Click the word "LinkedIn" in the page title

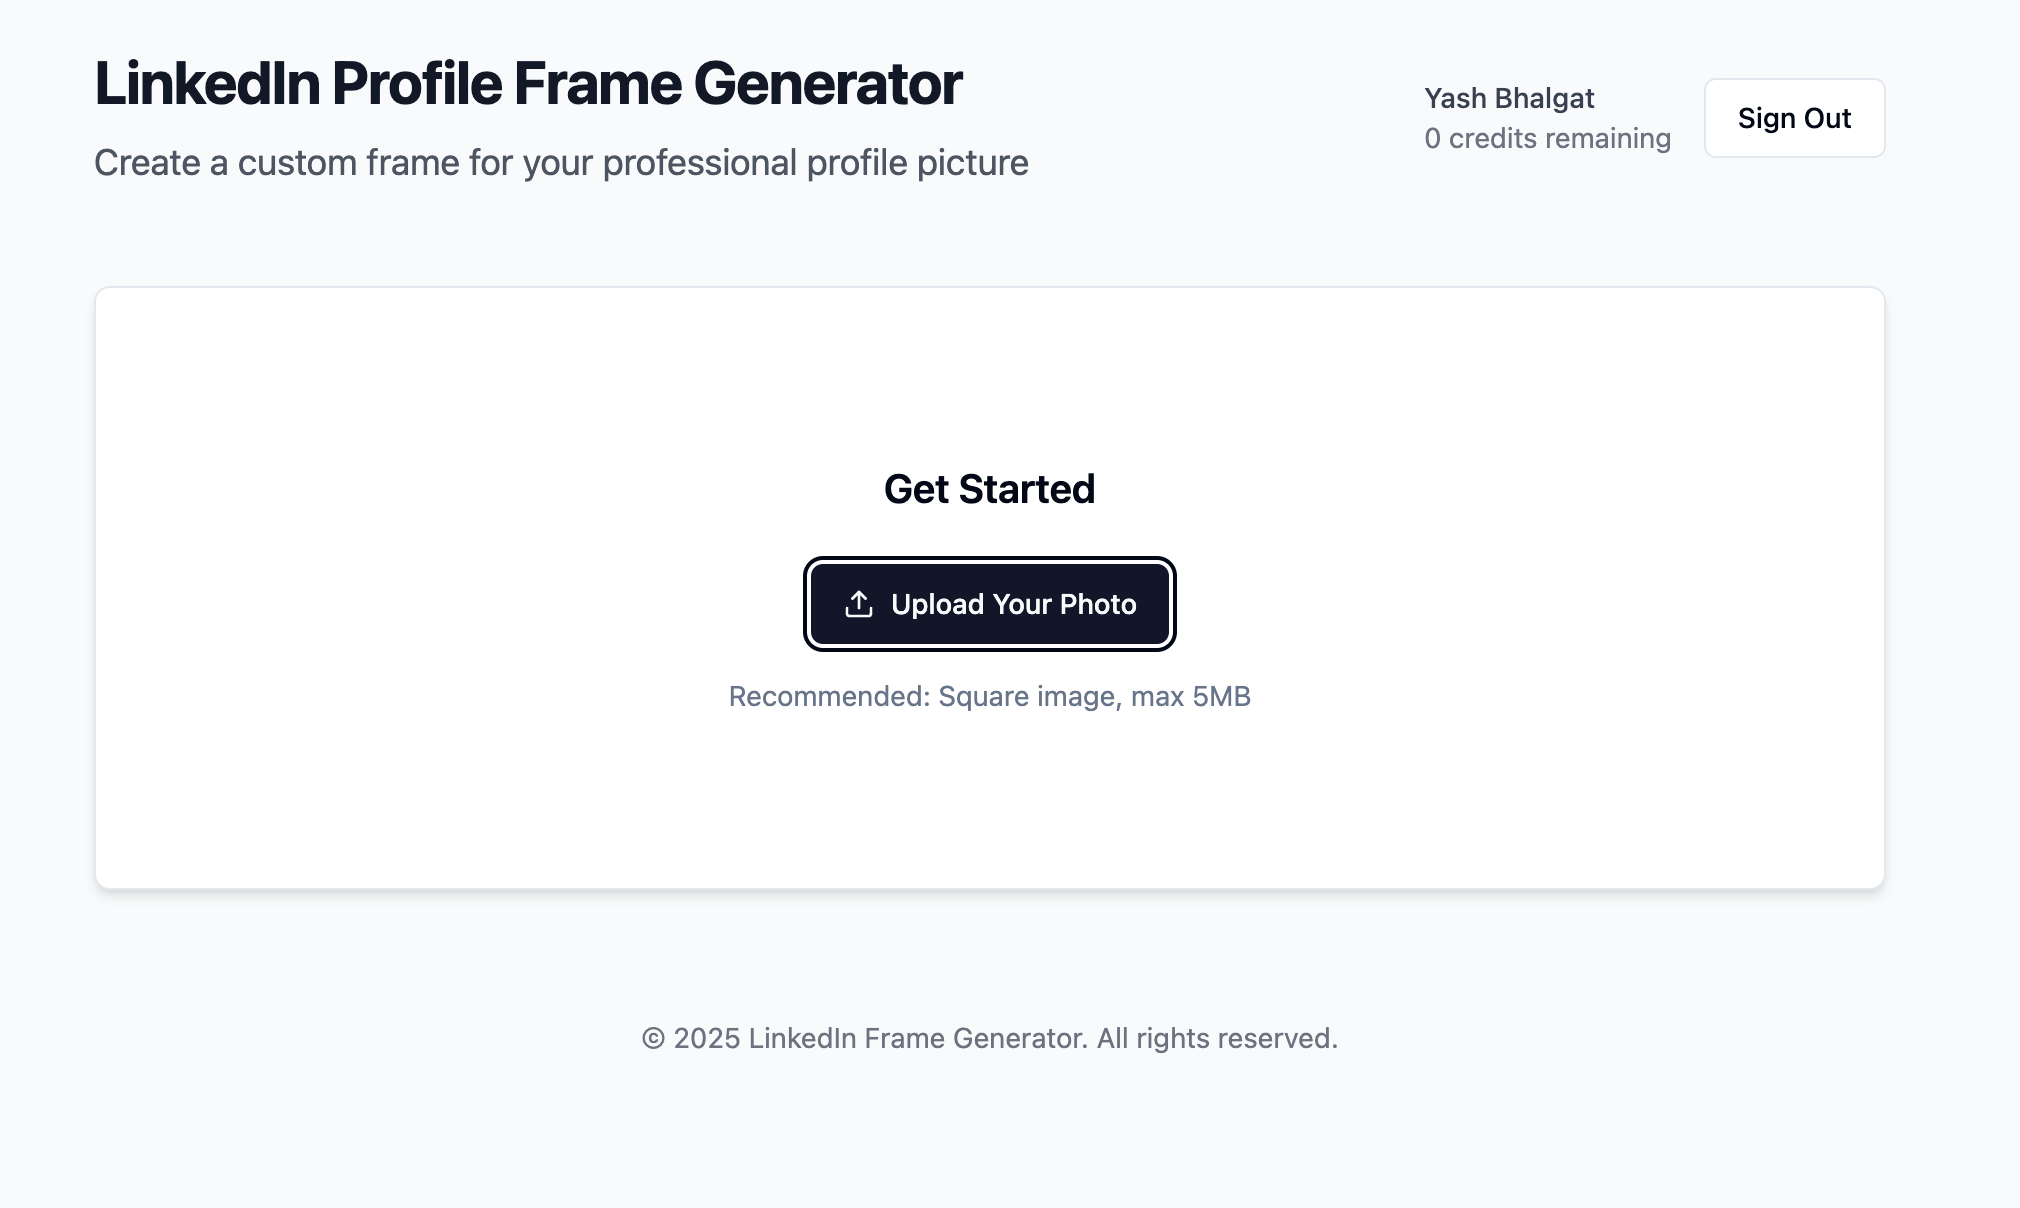click(207, 83)
